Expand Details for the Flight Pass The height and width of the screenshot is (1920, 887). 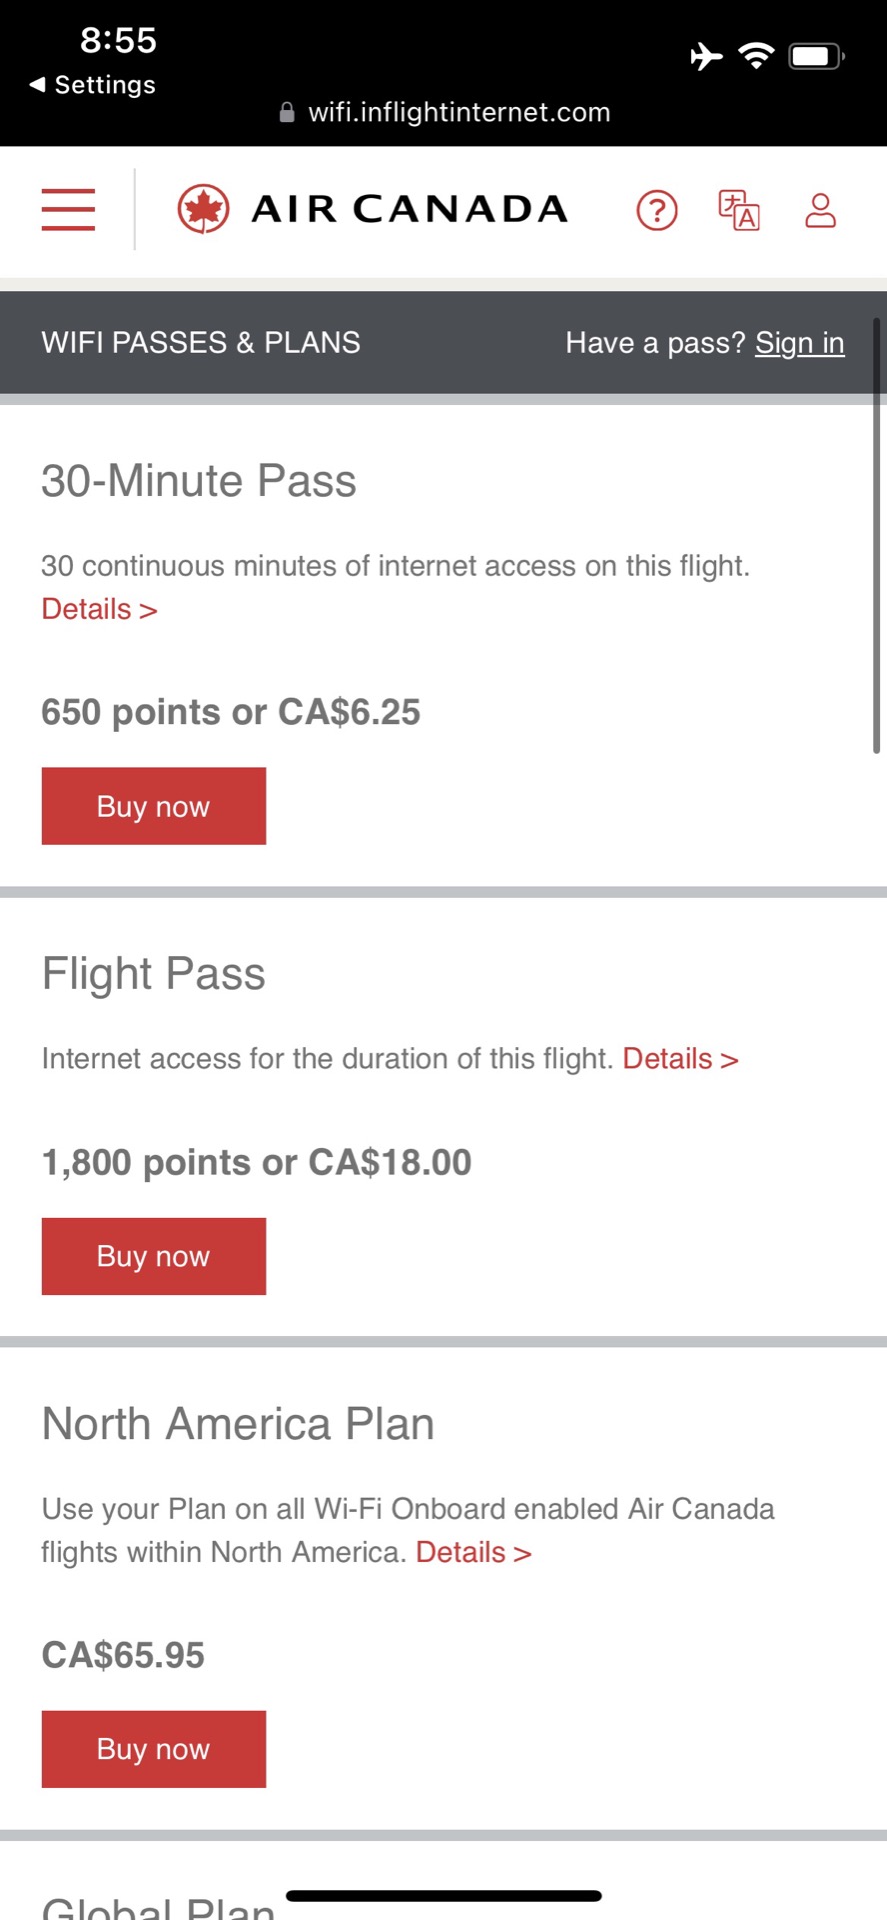(680, 1059)
